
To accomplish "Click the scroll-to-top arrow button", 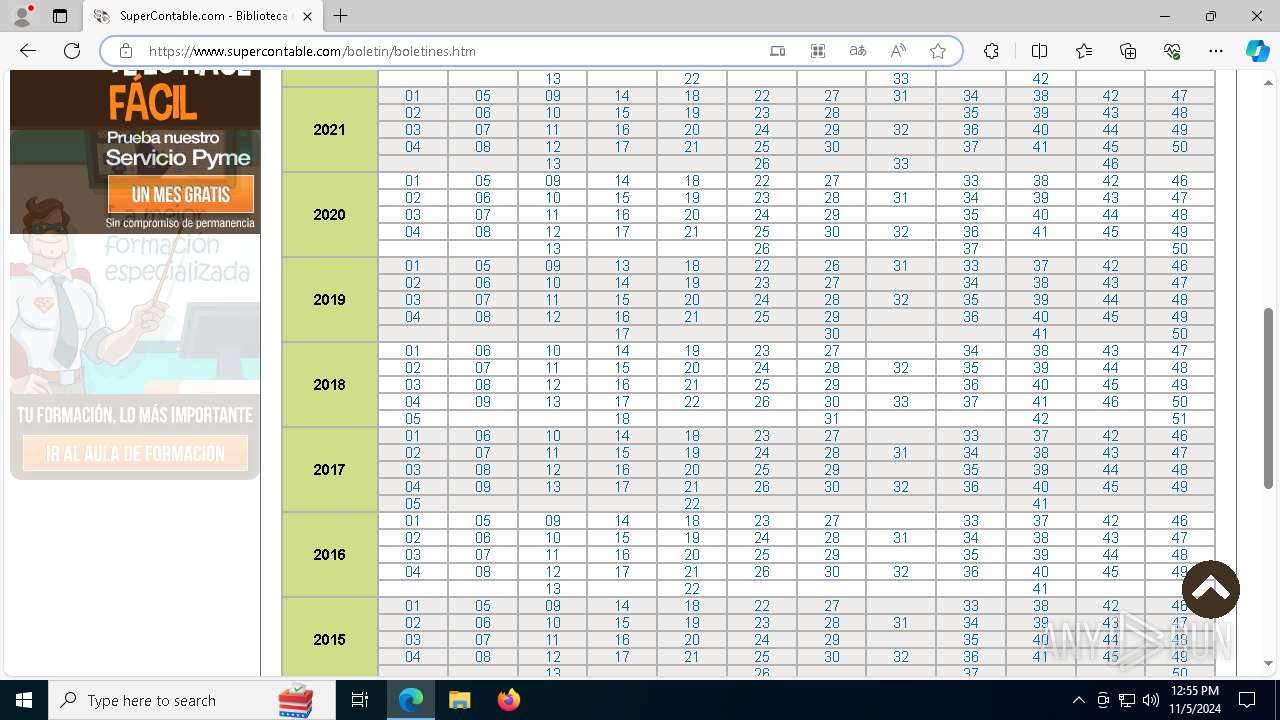I will coord(1211,589).
